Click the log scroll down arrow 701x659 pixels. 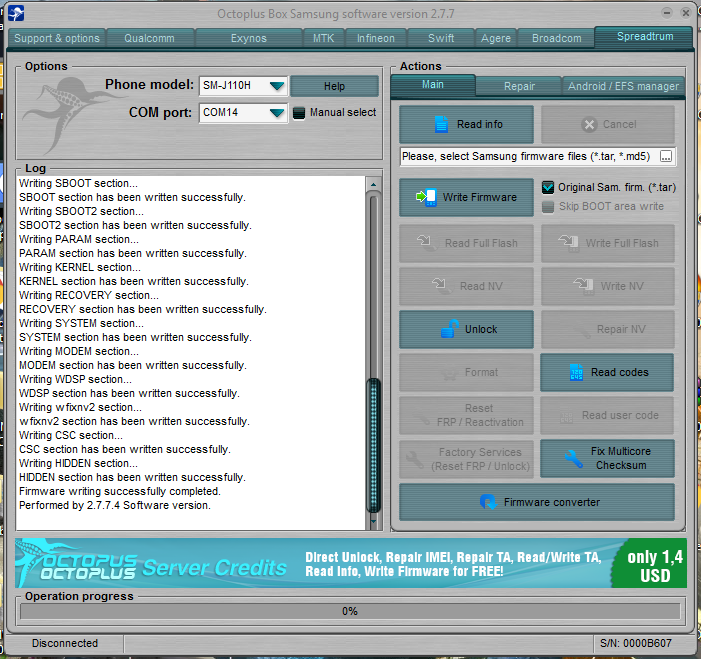point(373,521)
